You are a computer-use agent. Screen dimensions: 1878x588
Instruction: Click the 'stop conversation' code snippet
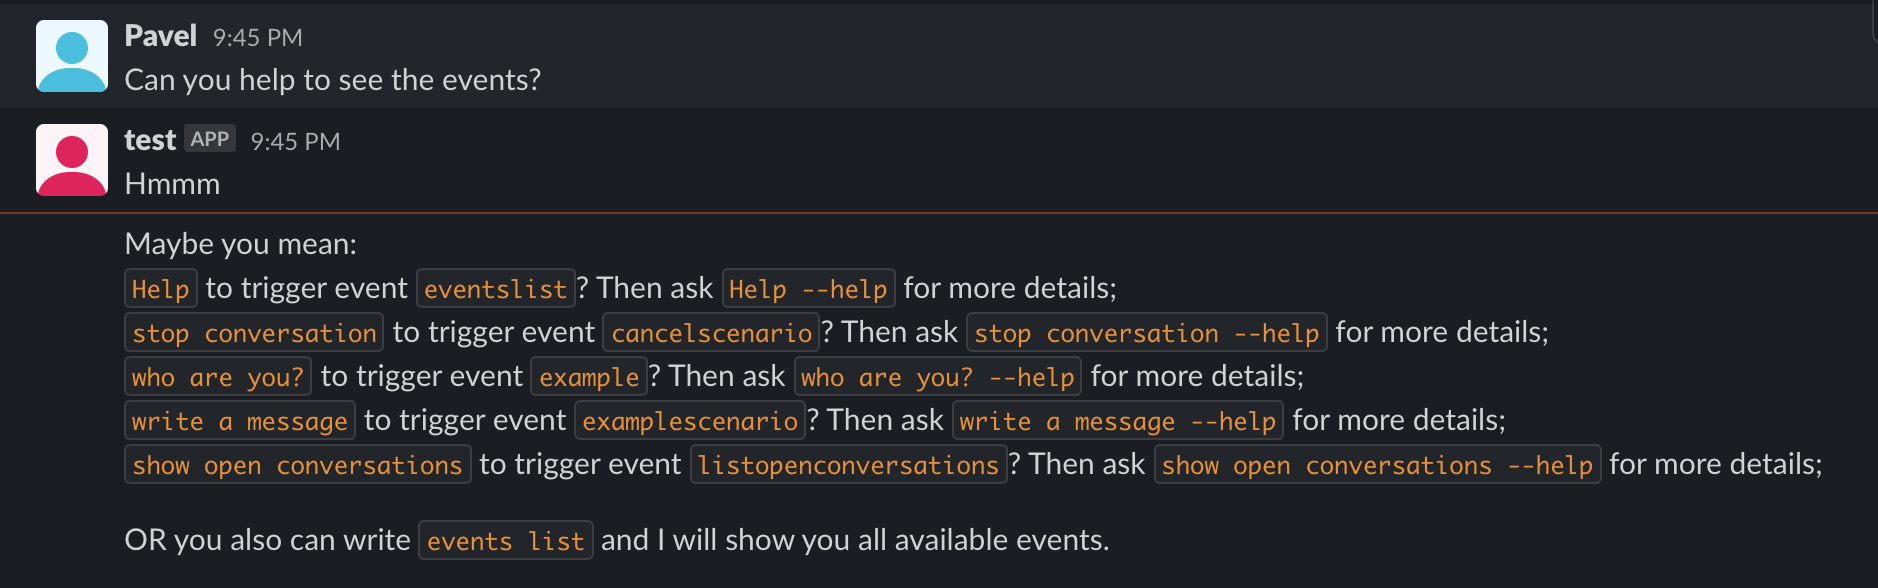point(254,333)
